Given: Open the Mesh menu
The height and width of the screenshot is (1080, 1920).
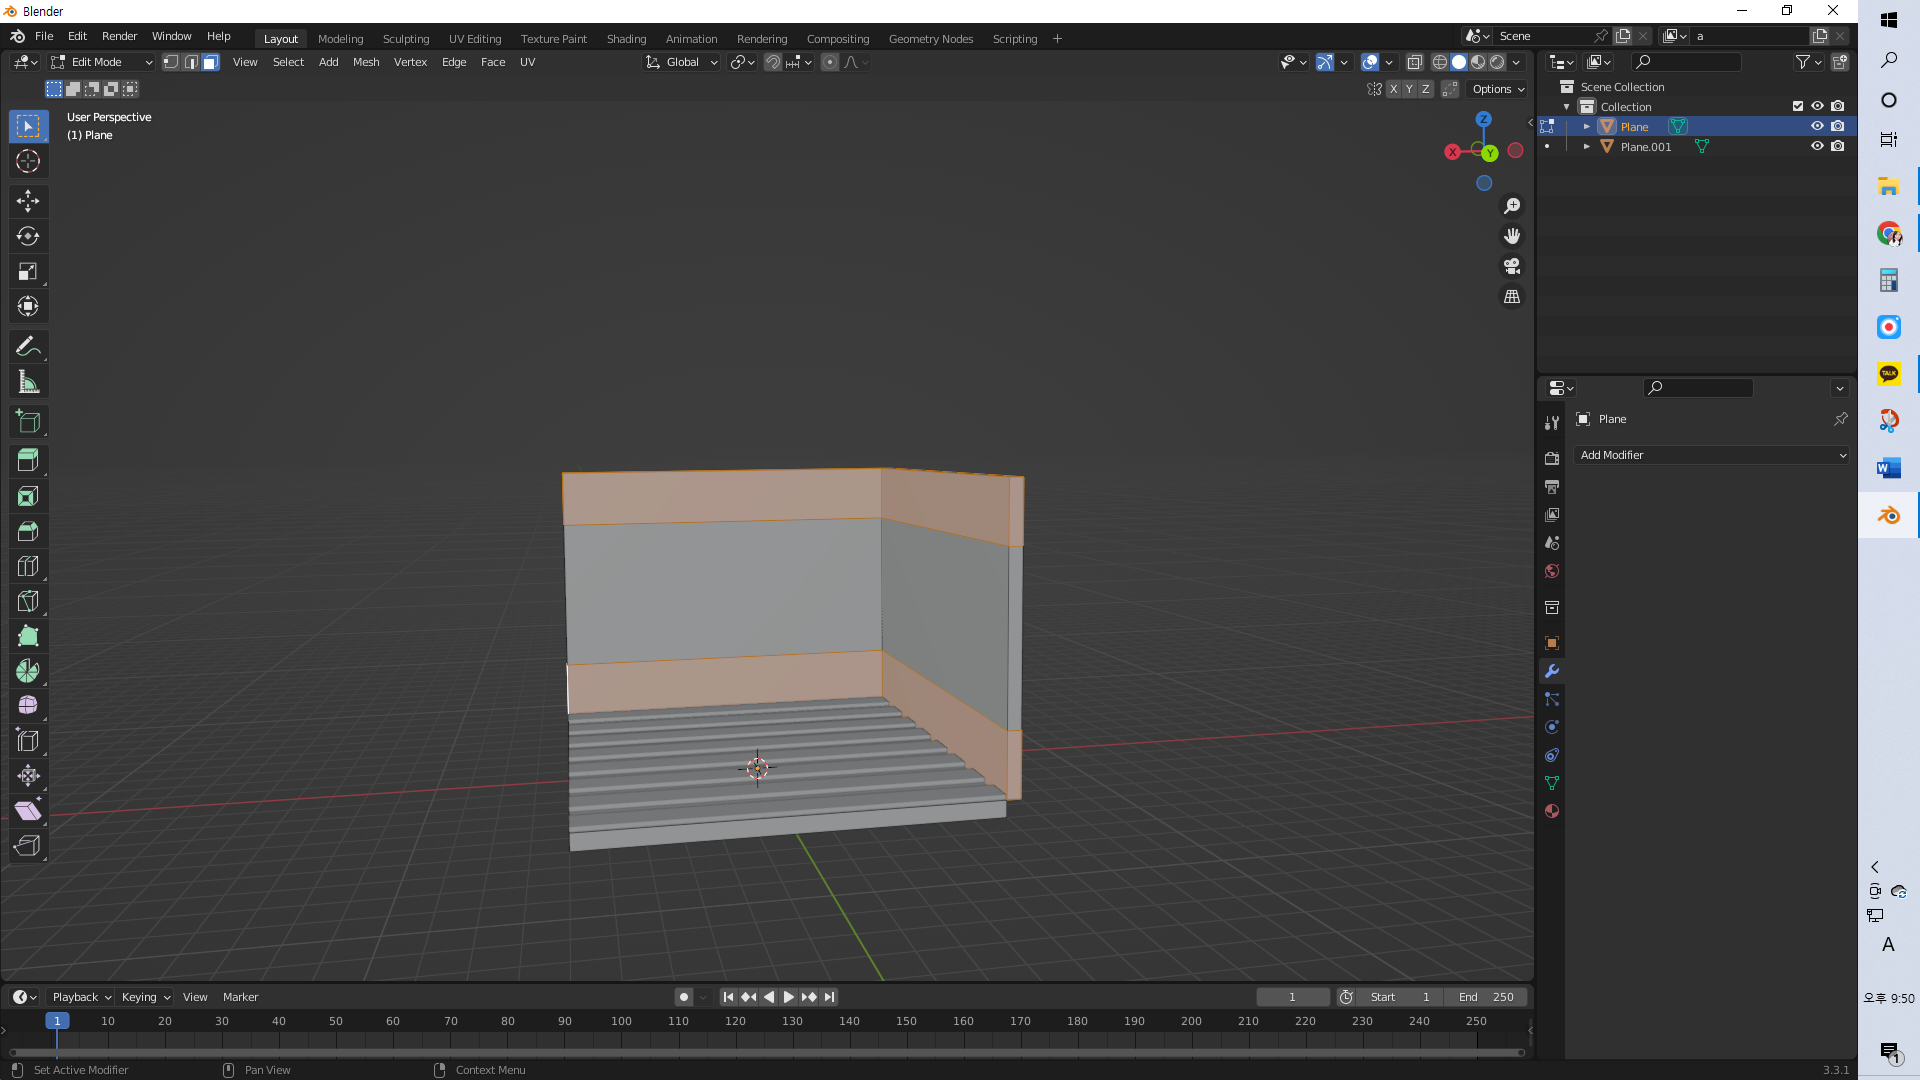Looking at the screenshot, I should (x=366, y=62).
